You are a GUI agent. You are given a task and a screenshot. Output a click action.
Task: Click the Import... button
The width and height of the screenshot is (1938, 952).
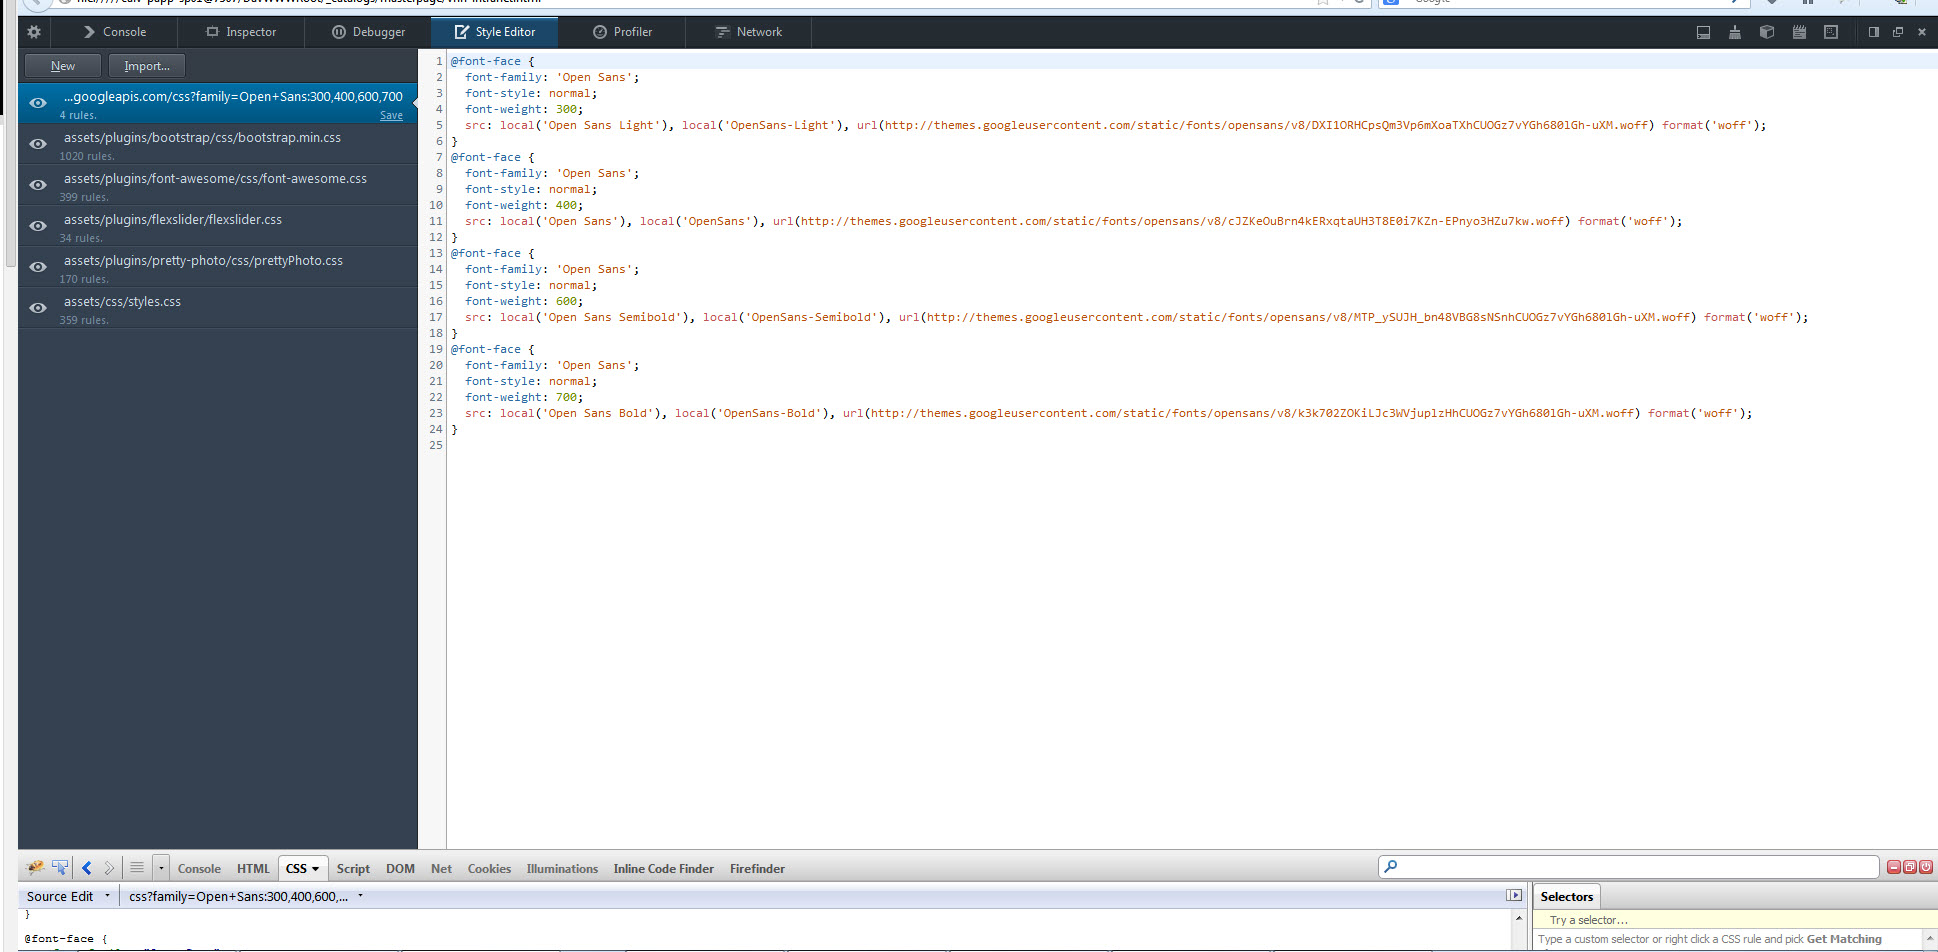click(147, 66)
